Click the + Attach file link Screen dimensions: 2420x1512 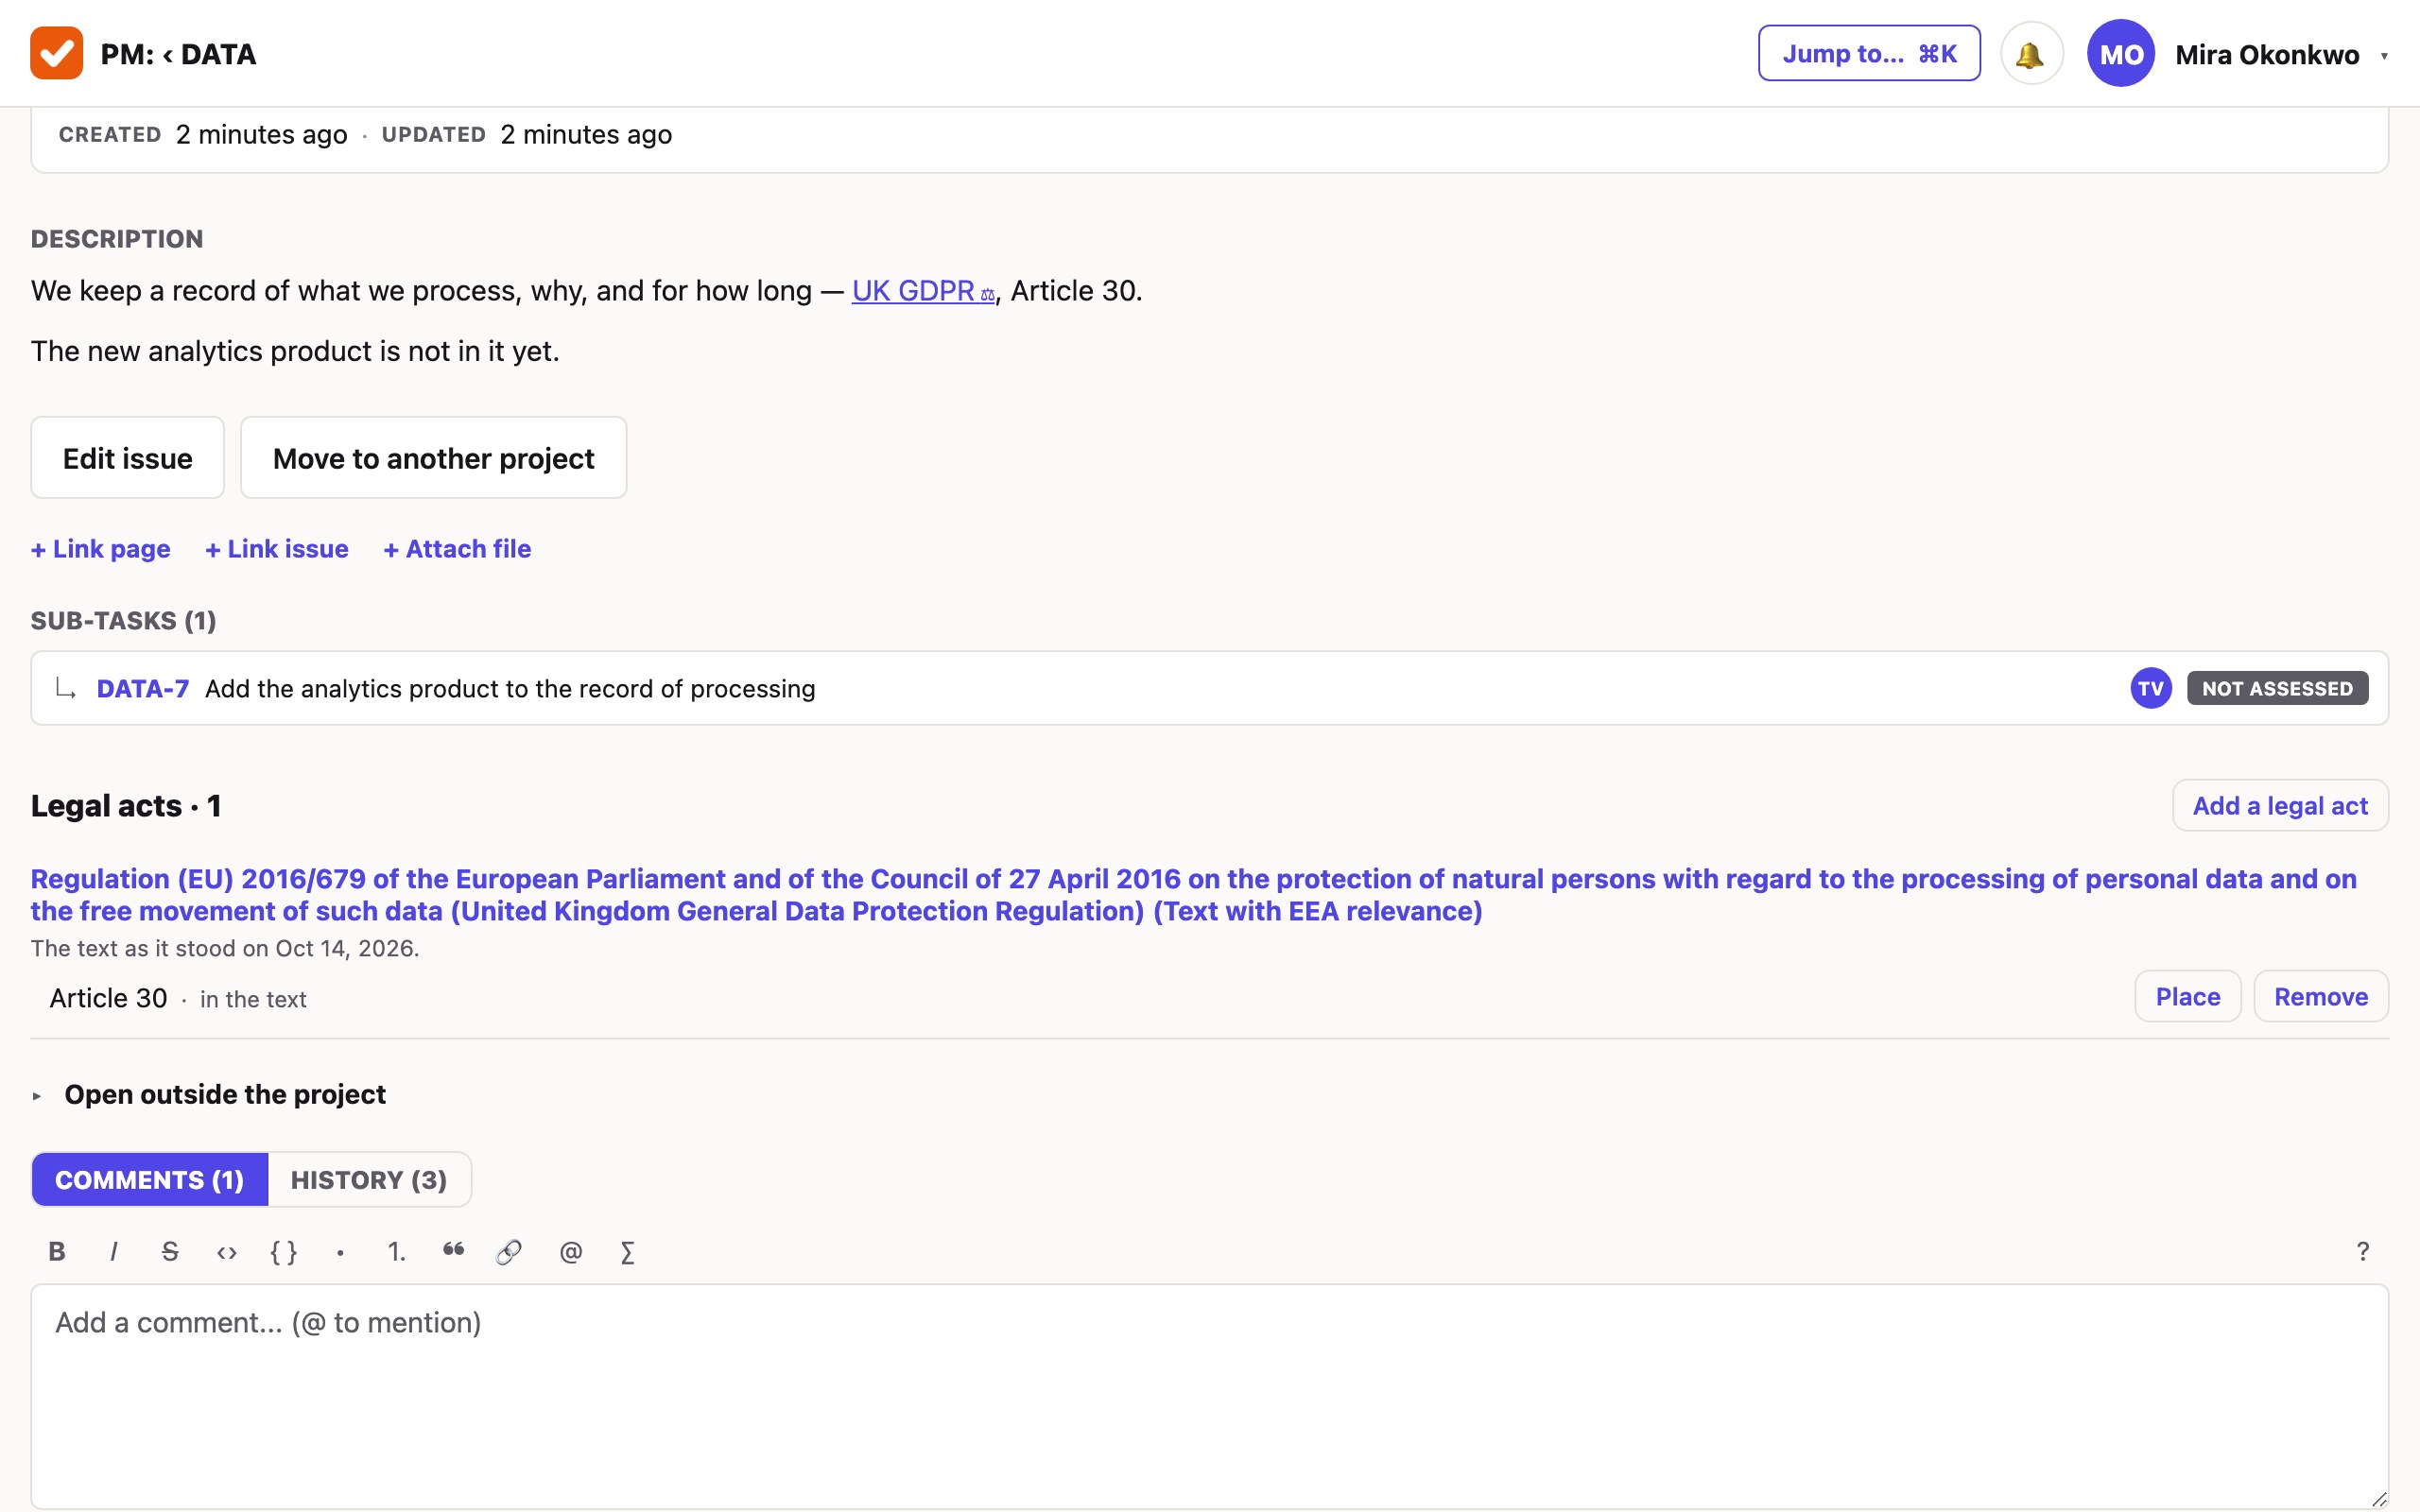click(x=458, y=548)
